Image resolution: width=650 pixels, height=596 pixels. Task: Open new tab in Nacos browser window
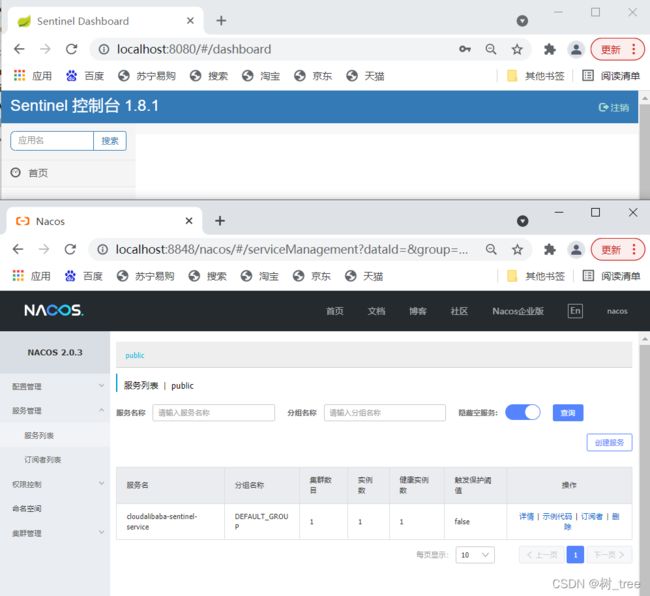(x=220, y=221)
